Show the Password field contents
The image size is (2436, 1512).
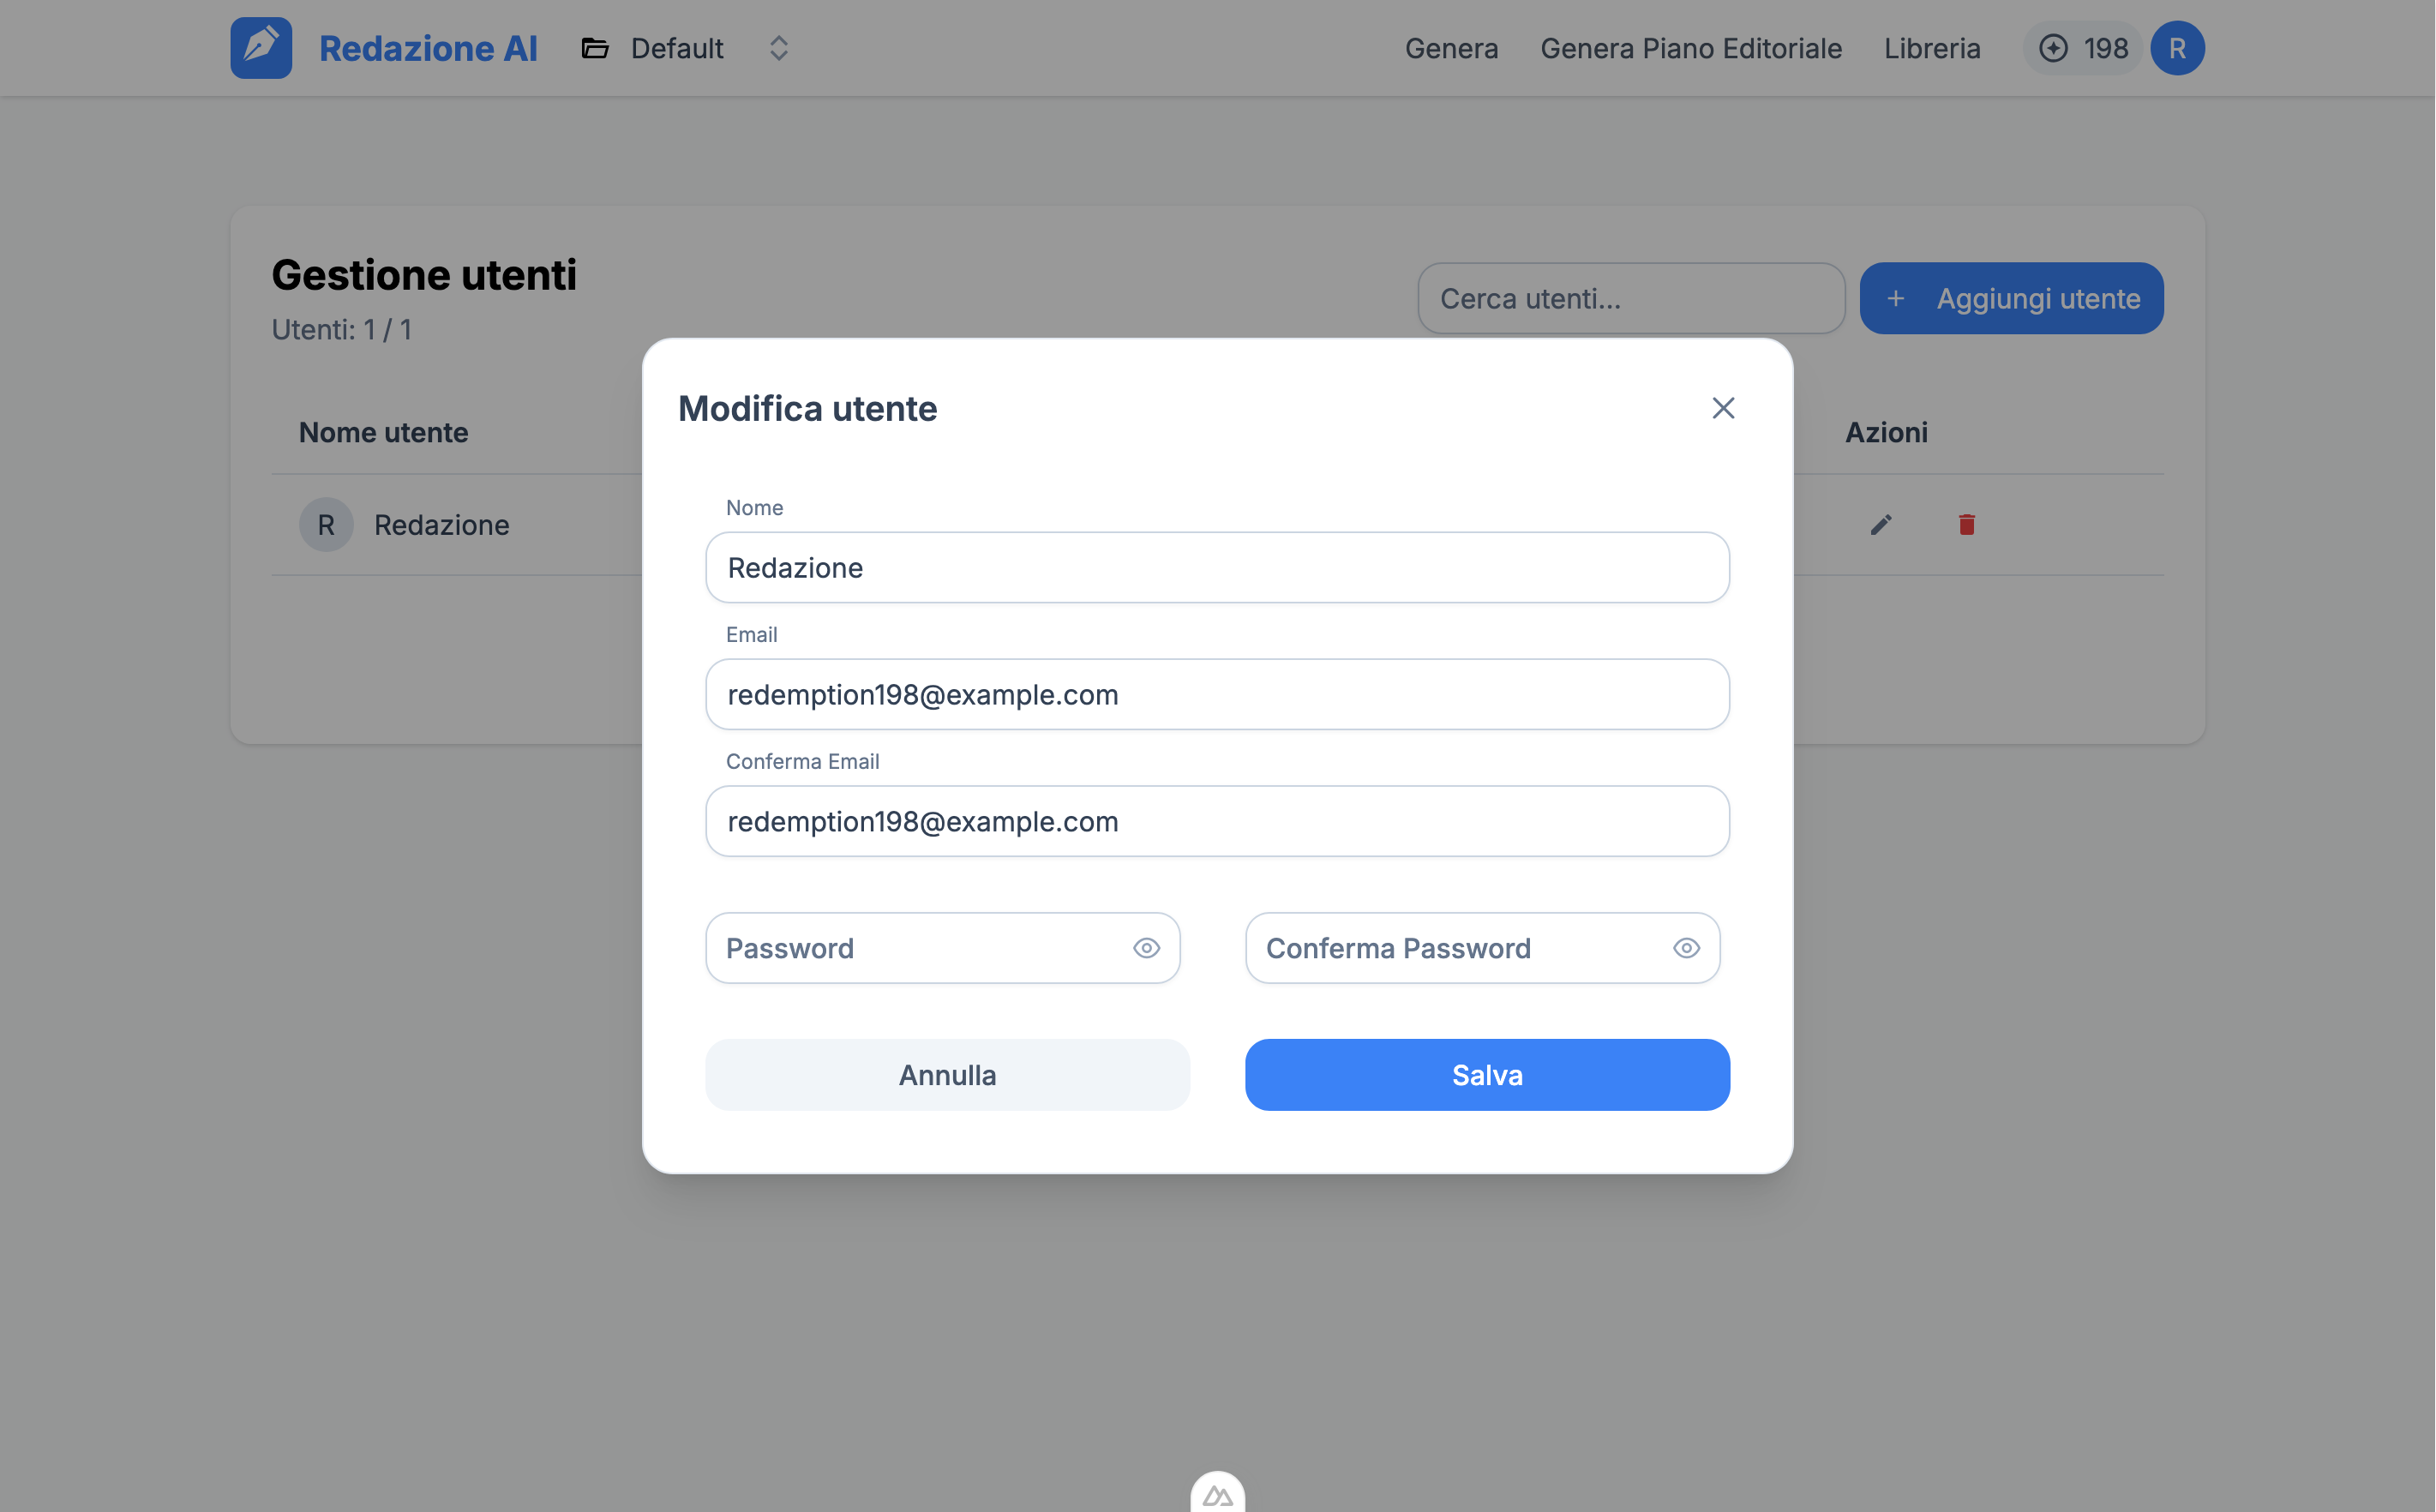(1146, 948)
